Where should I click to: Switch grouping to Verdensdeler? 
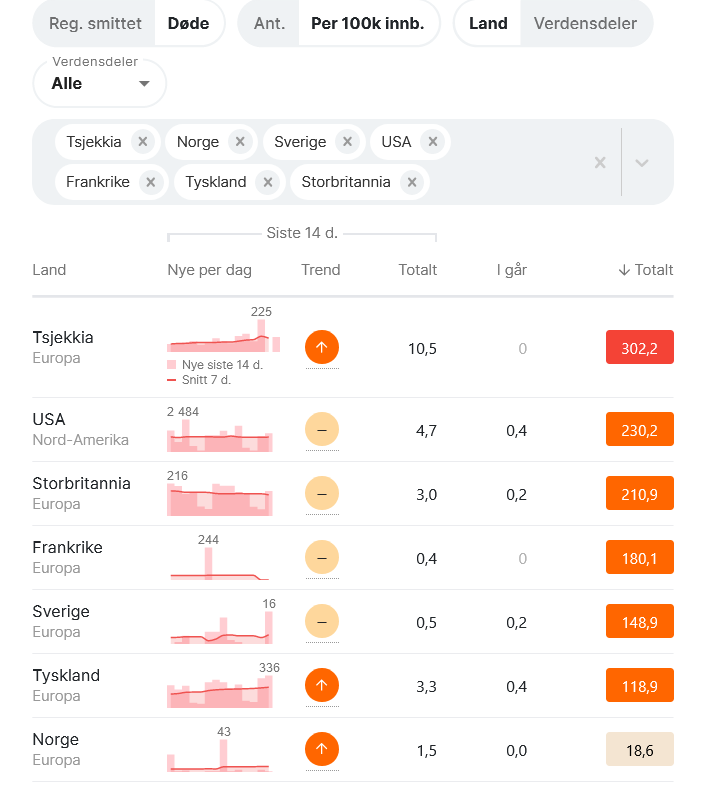585,23
